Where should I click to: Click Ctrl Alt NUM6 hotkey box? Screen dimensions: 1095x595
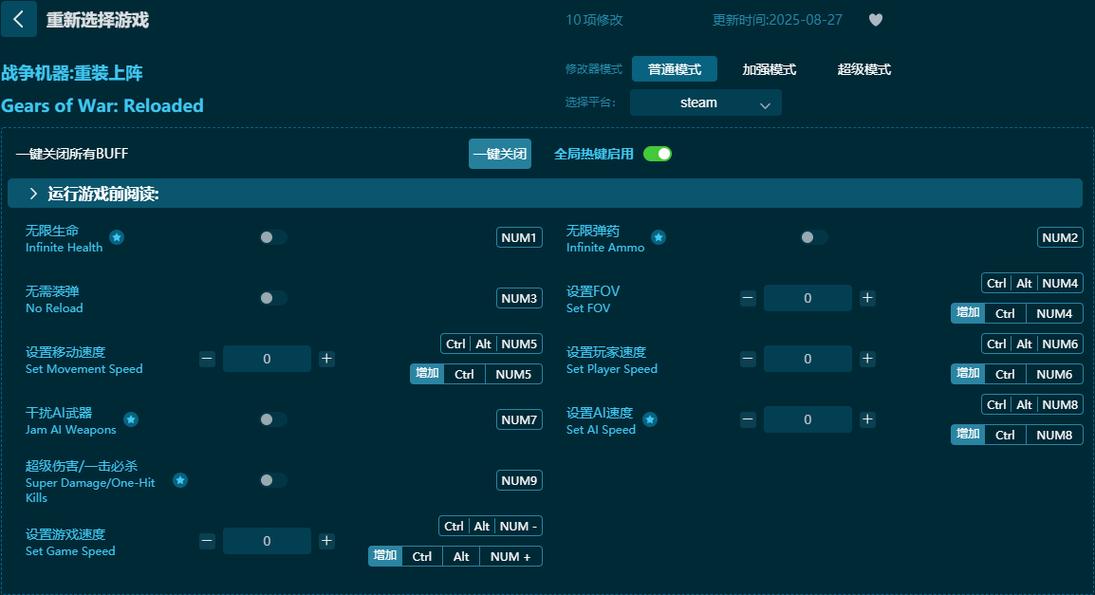(x=1032, y=344)
